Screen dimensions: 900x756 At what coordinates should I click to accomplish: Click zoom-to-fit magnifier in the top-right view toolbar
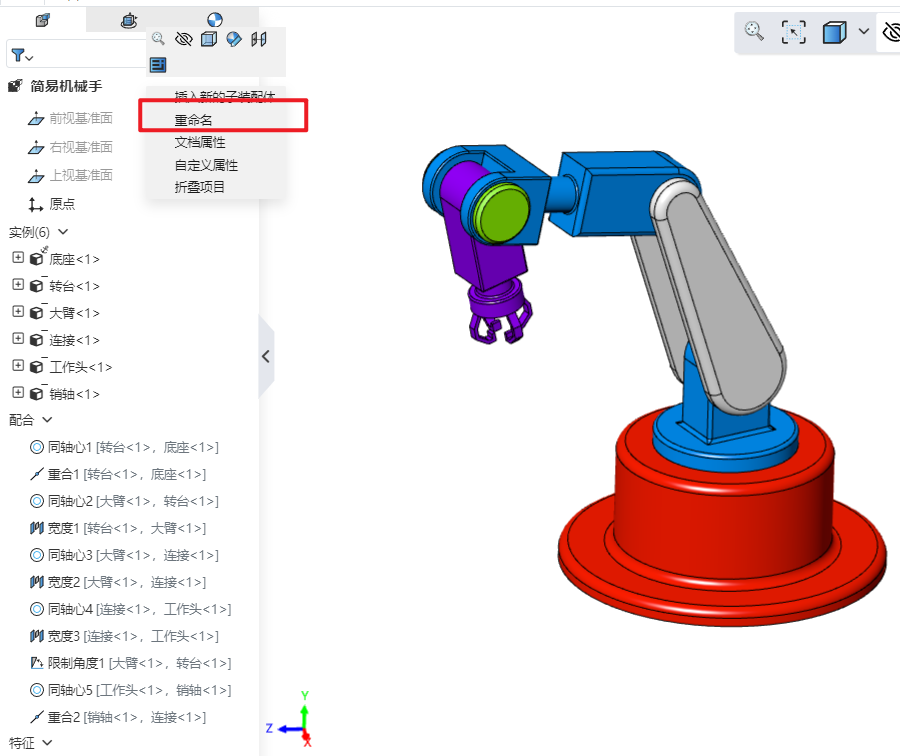pos(754,32)
